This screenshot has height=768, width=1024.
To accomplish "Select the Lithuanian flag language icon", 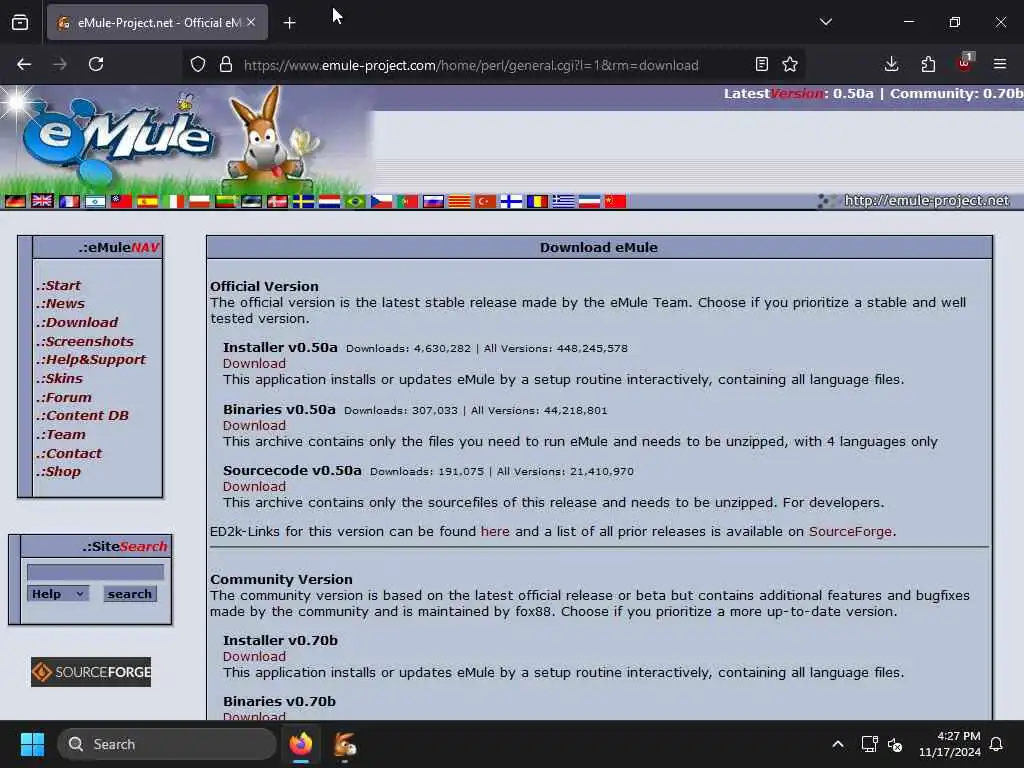I will [x=225, y=201].
